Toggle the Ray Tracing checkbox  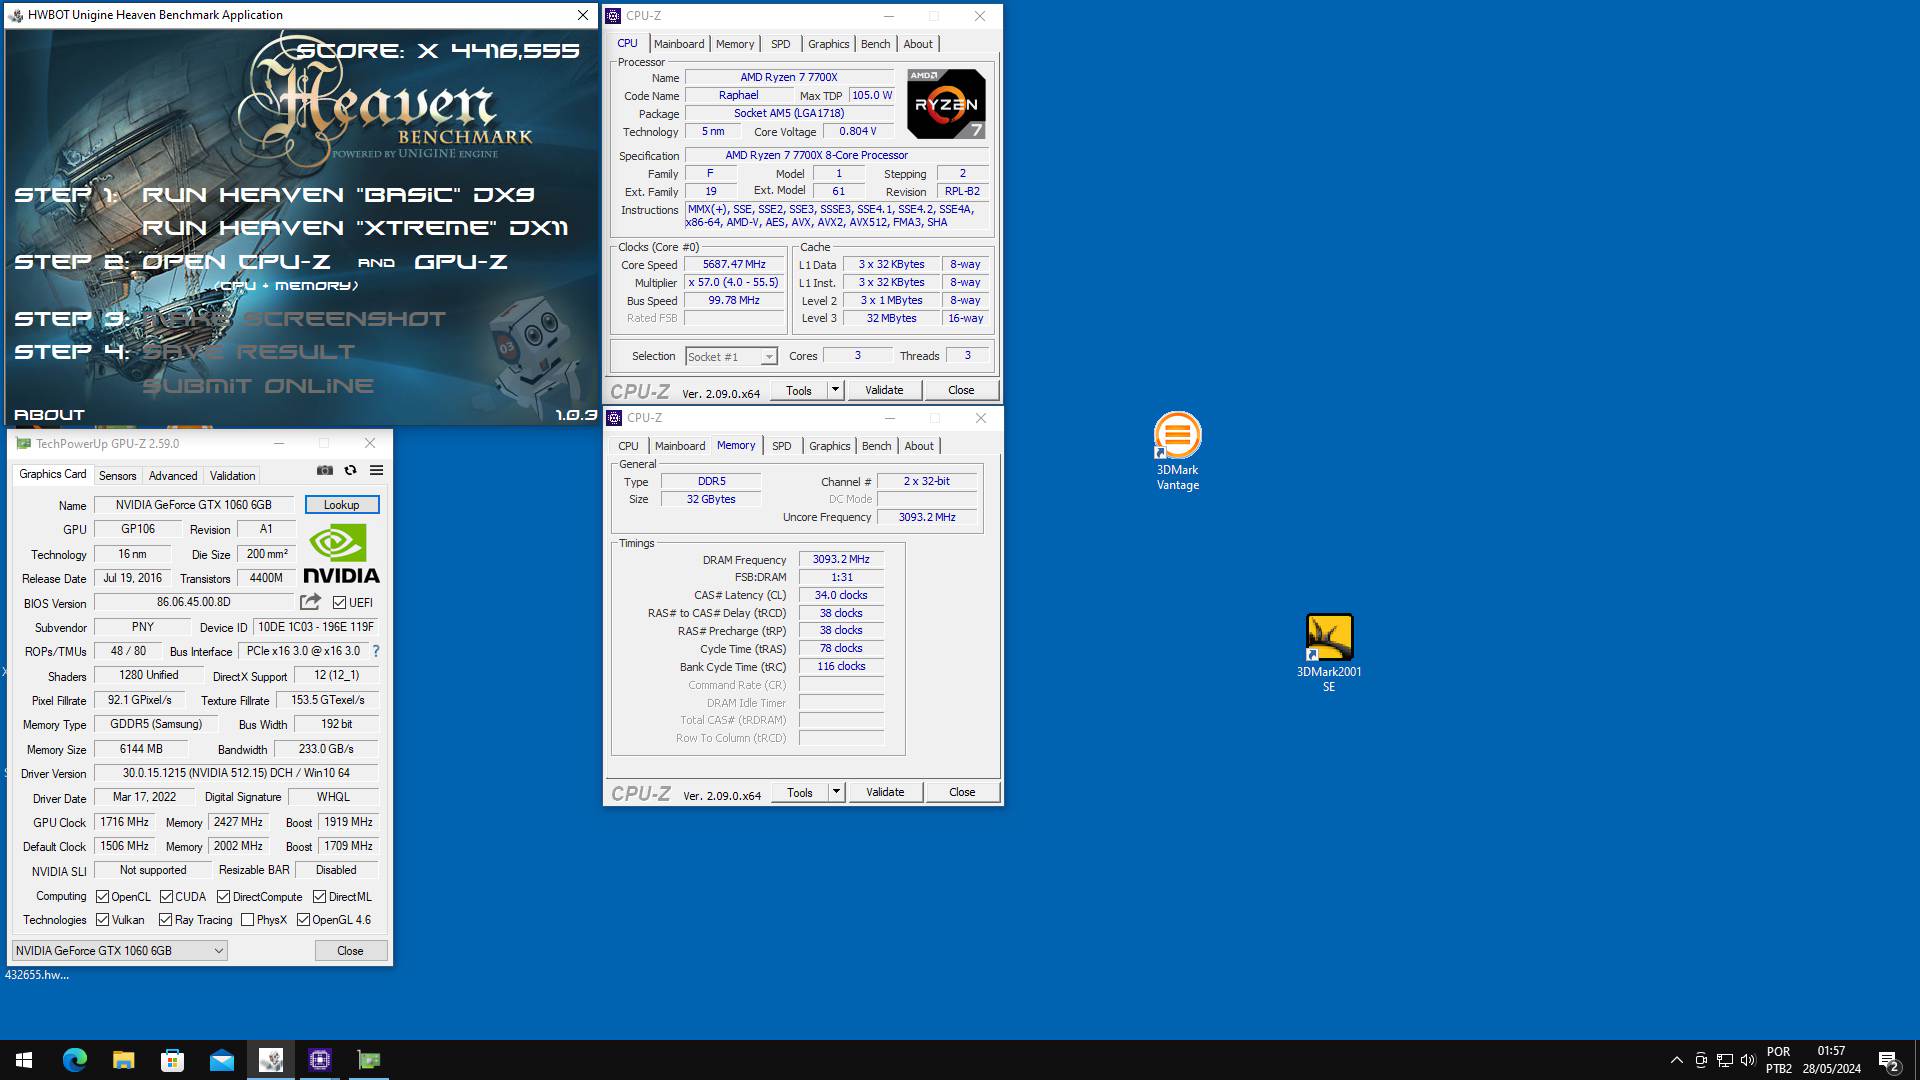point(165,920)
